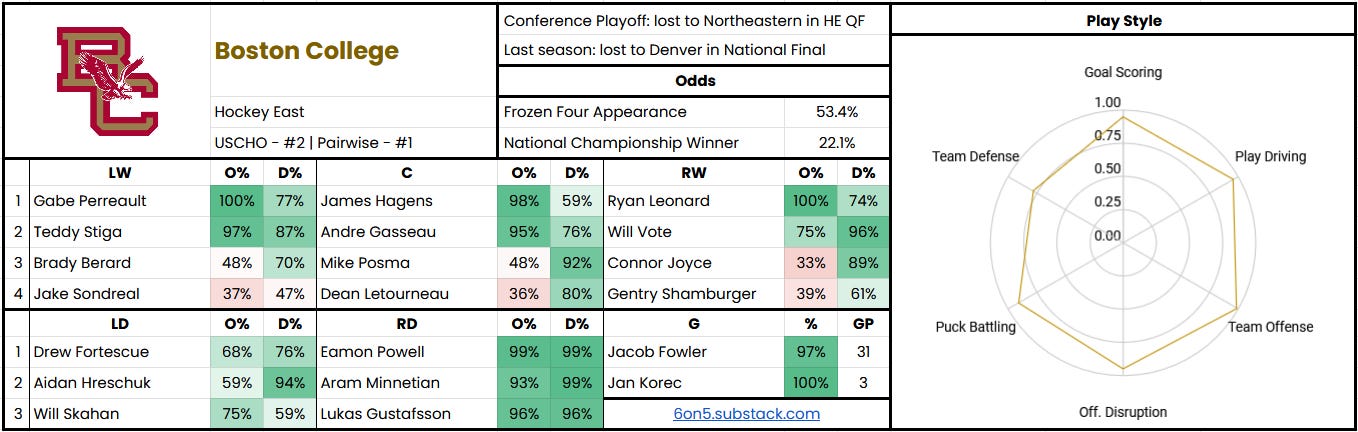
Task: Open the 6on5.substack.com link
Action: pos(746,413)
